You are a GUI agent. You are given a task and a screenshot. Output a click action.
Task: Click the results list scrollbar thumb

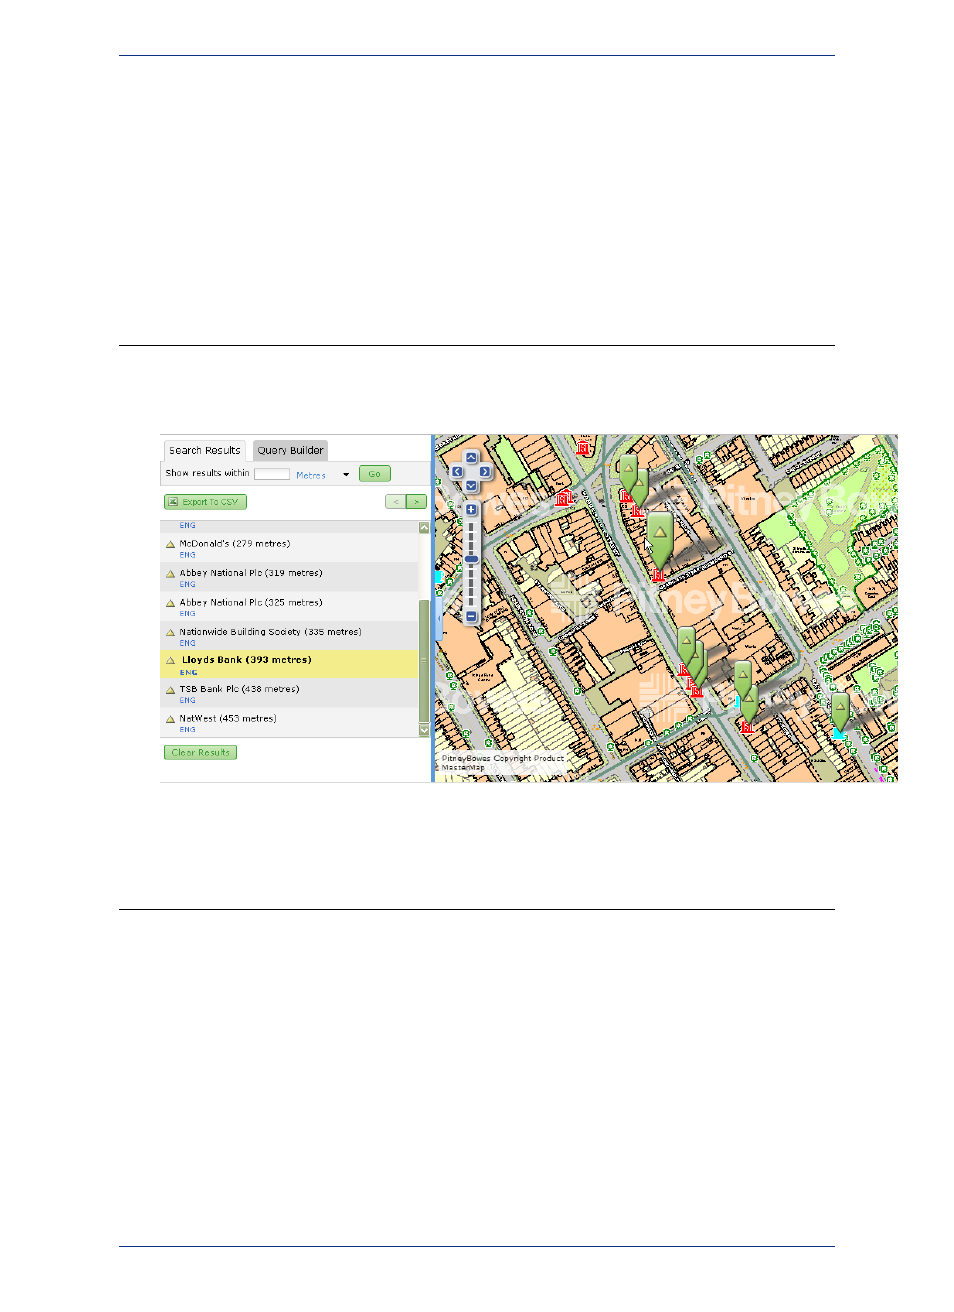pos(424,660)
